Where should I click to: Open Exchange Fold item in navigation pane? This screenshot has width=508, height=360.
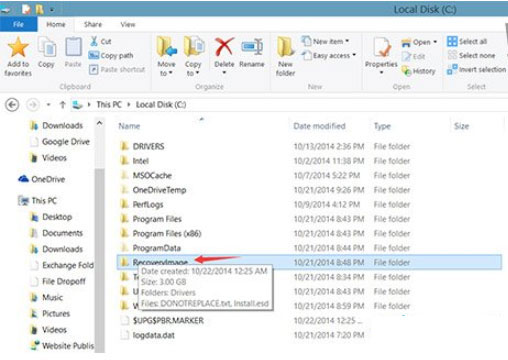pyautogui.click(x=68, y=265)
